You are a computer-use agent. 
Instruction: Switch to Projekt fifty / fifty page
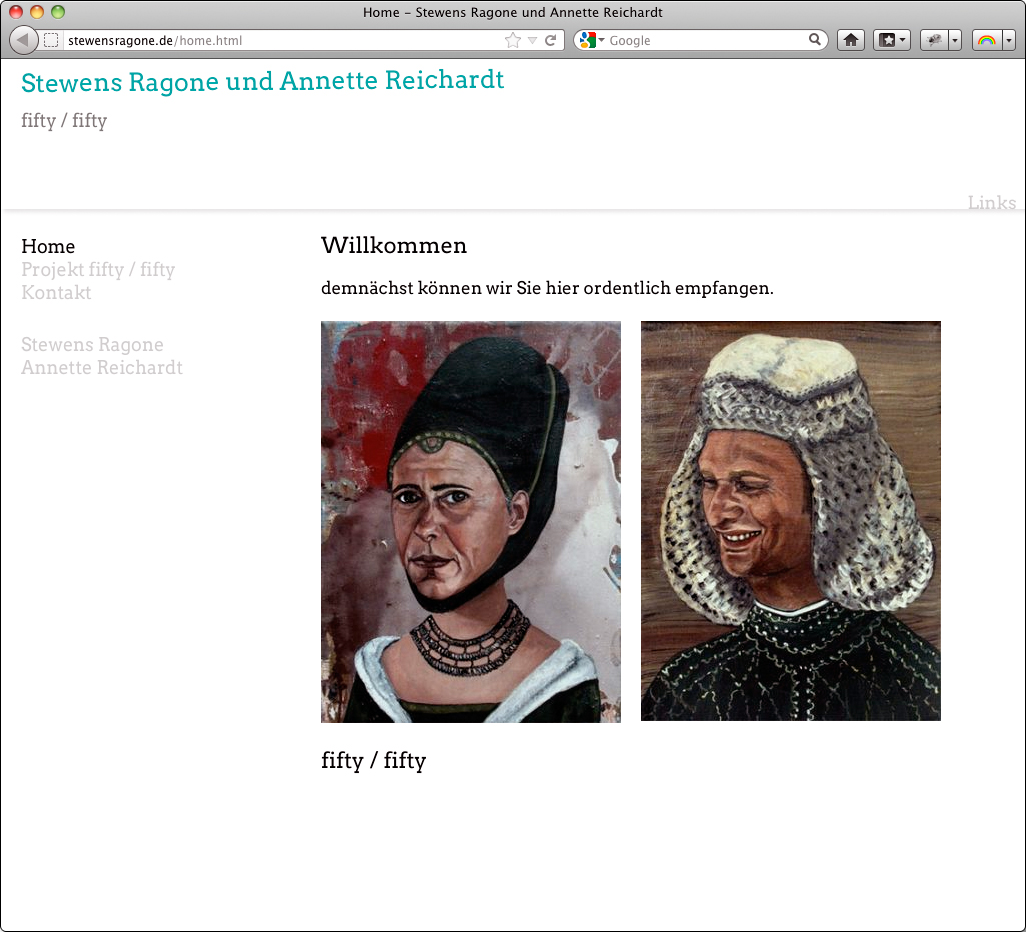click(x=99, y=270)
